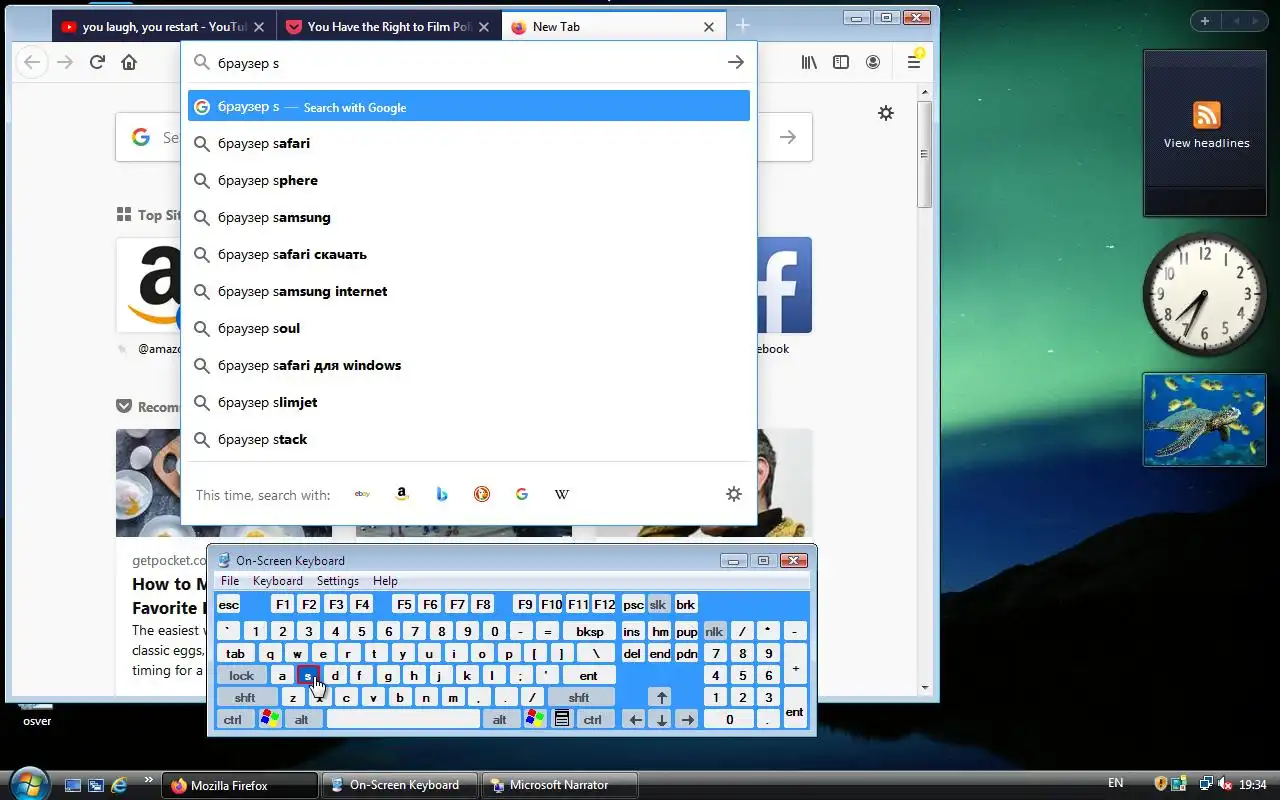Toggle the slk scroll lock key

pos(658,605)
